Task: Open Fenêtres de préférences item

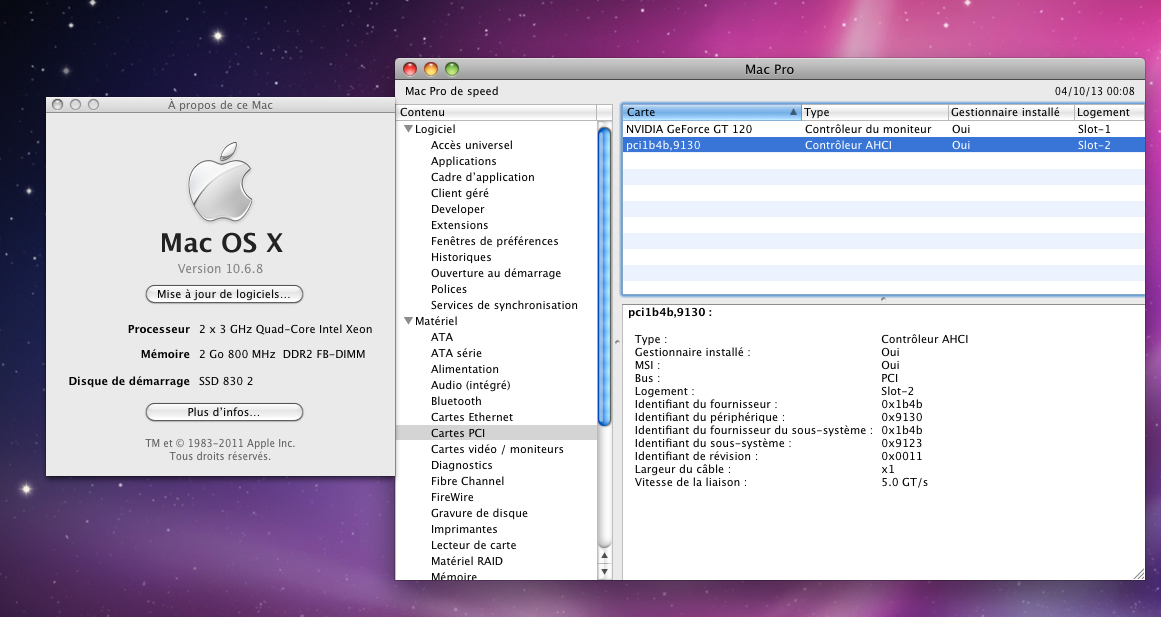Action: point(495,241)
